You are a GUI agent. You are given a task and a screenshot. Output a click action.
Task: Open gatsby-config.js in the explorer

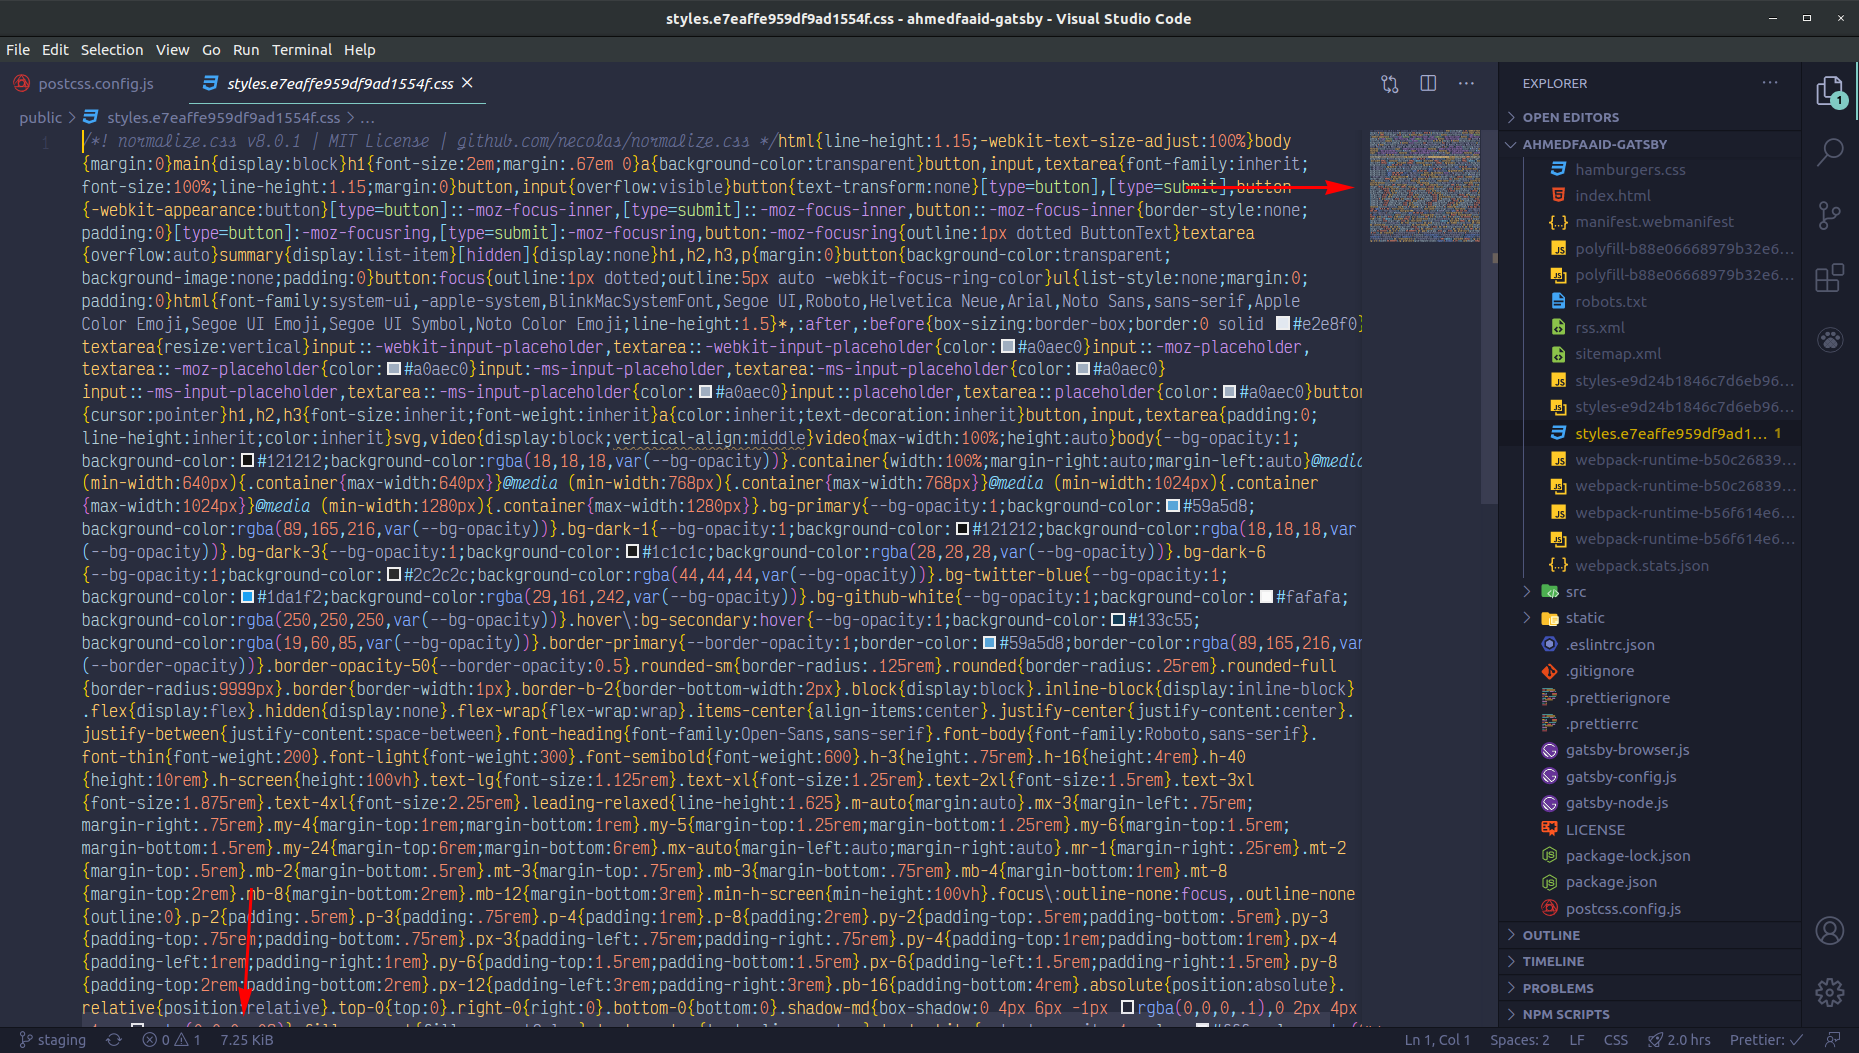tap(1620, 777)
